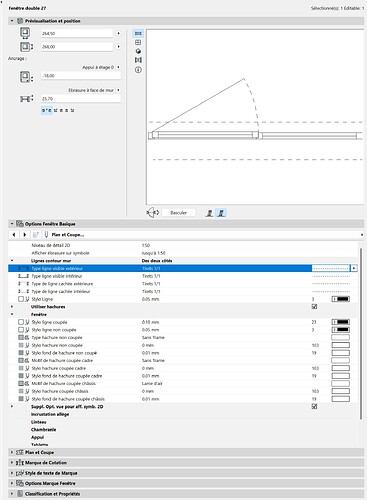Open the line type dropdown on the selected row

point(354,268)
